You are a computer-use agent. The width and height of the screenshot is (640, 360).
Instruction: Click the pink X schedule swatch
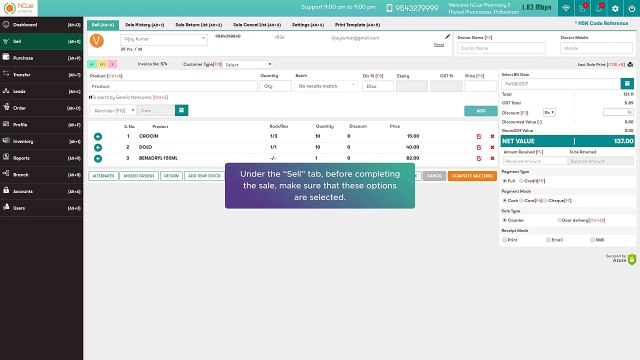tap(113, 64)
